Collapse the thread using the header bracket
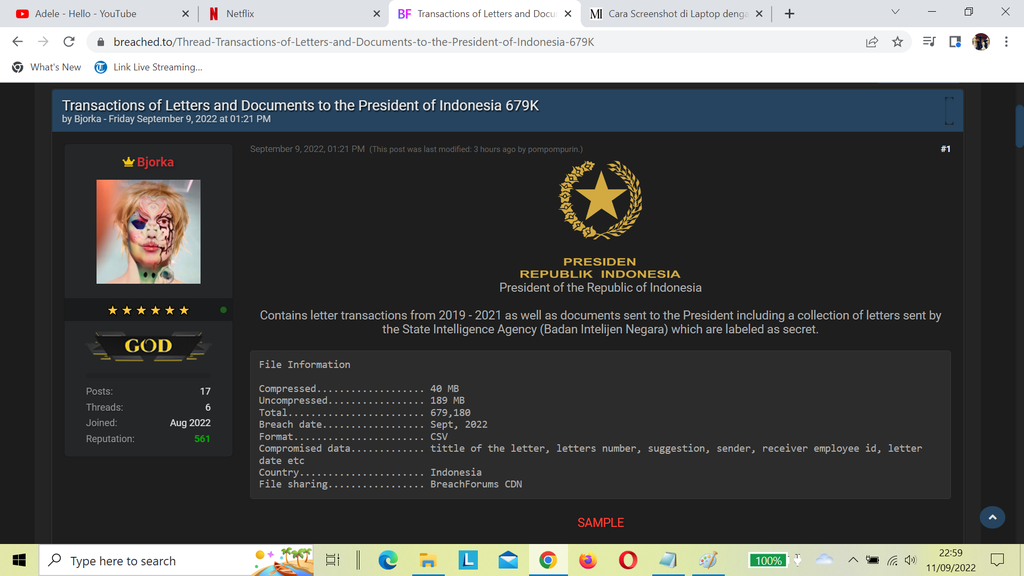This screenshot has width=1024, height=576. [x=948, y=110]
